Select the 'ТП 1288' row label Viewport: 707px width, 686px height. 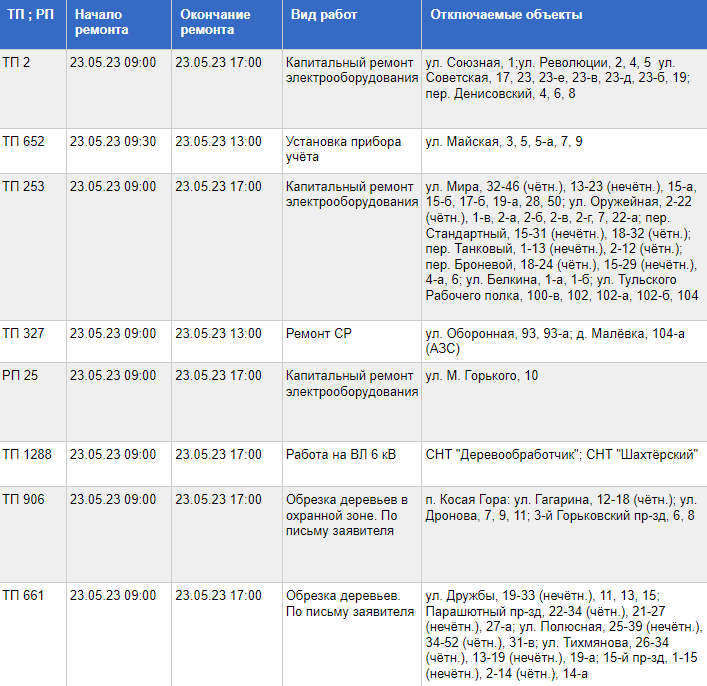click(28, 454)
